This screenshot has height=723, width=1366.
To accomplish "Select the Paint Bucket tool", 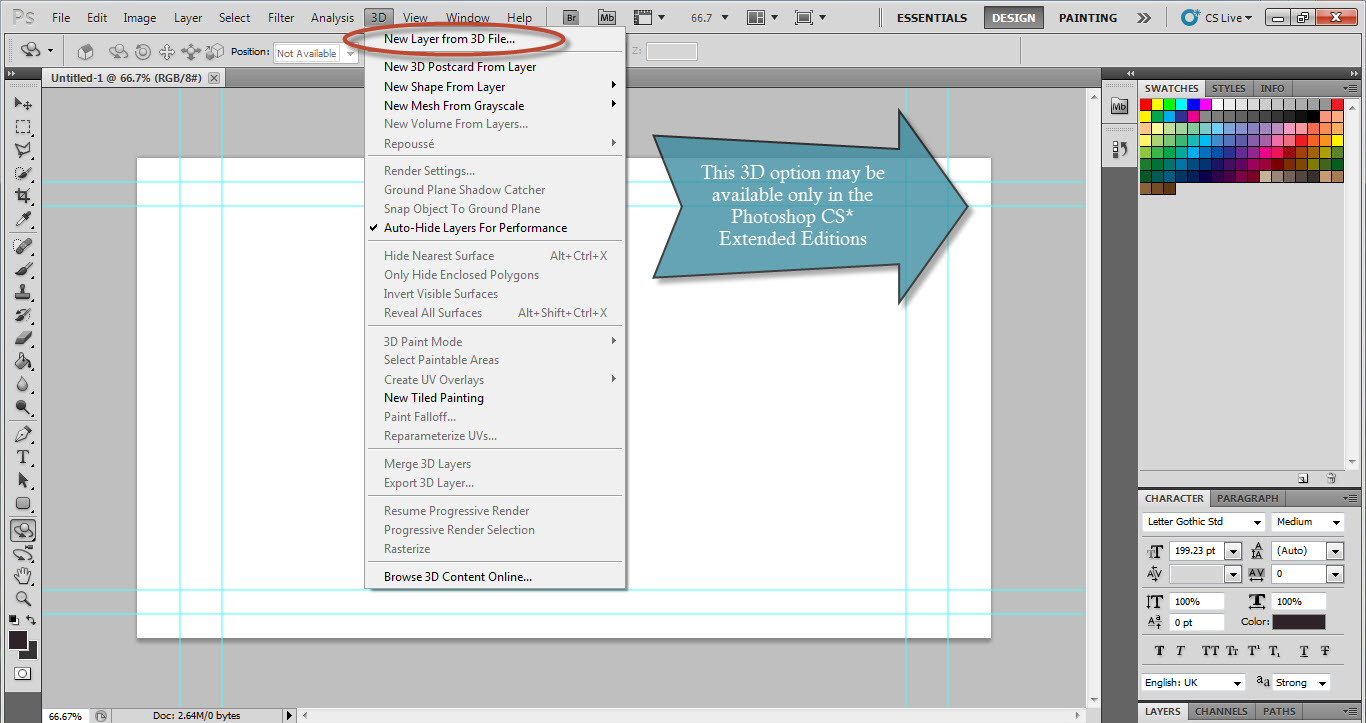I will 22,361.
